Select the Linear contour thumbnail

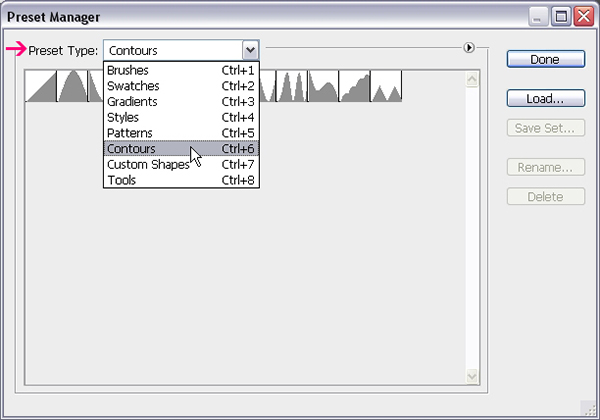[41, 86]
